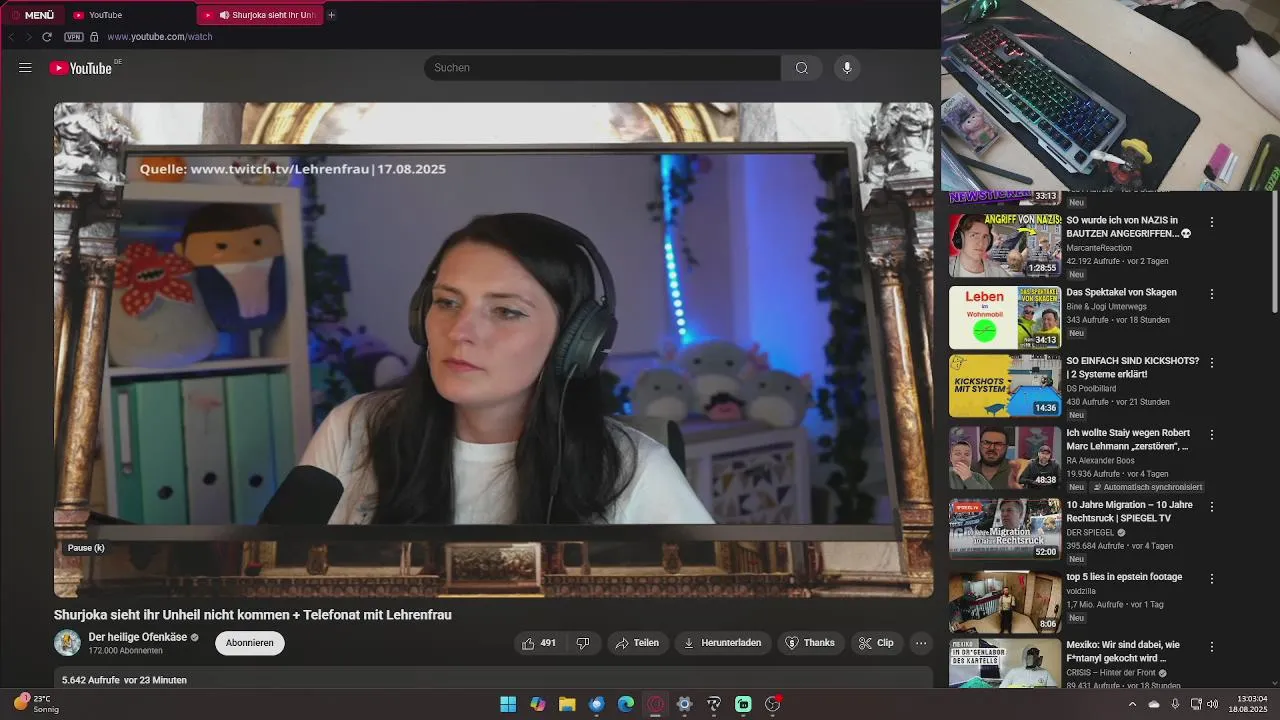Open weather widget 23°C Sonnig

[x=36, y=704]
